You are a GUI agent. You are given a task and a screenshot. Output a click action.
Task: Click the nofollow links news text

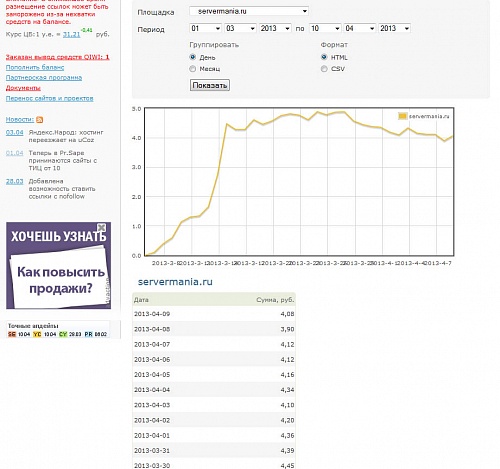[62, 189]
